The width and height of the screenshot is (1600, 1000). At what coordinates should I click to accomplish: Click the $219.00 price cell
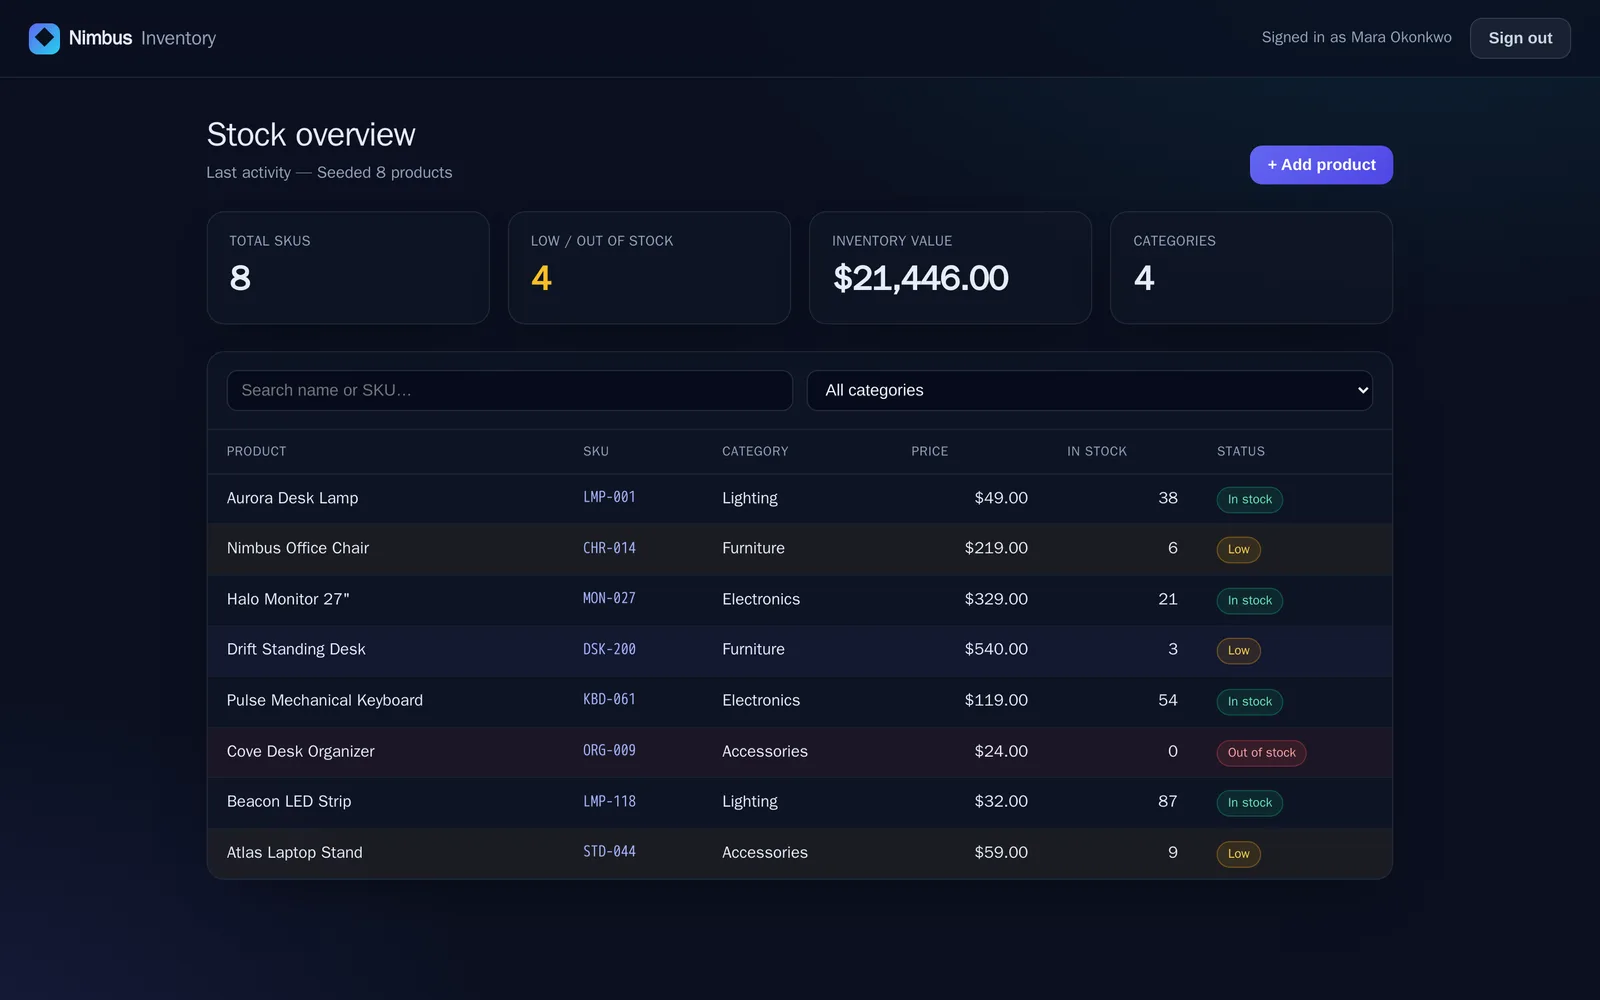(x=996, y=548)
